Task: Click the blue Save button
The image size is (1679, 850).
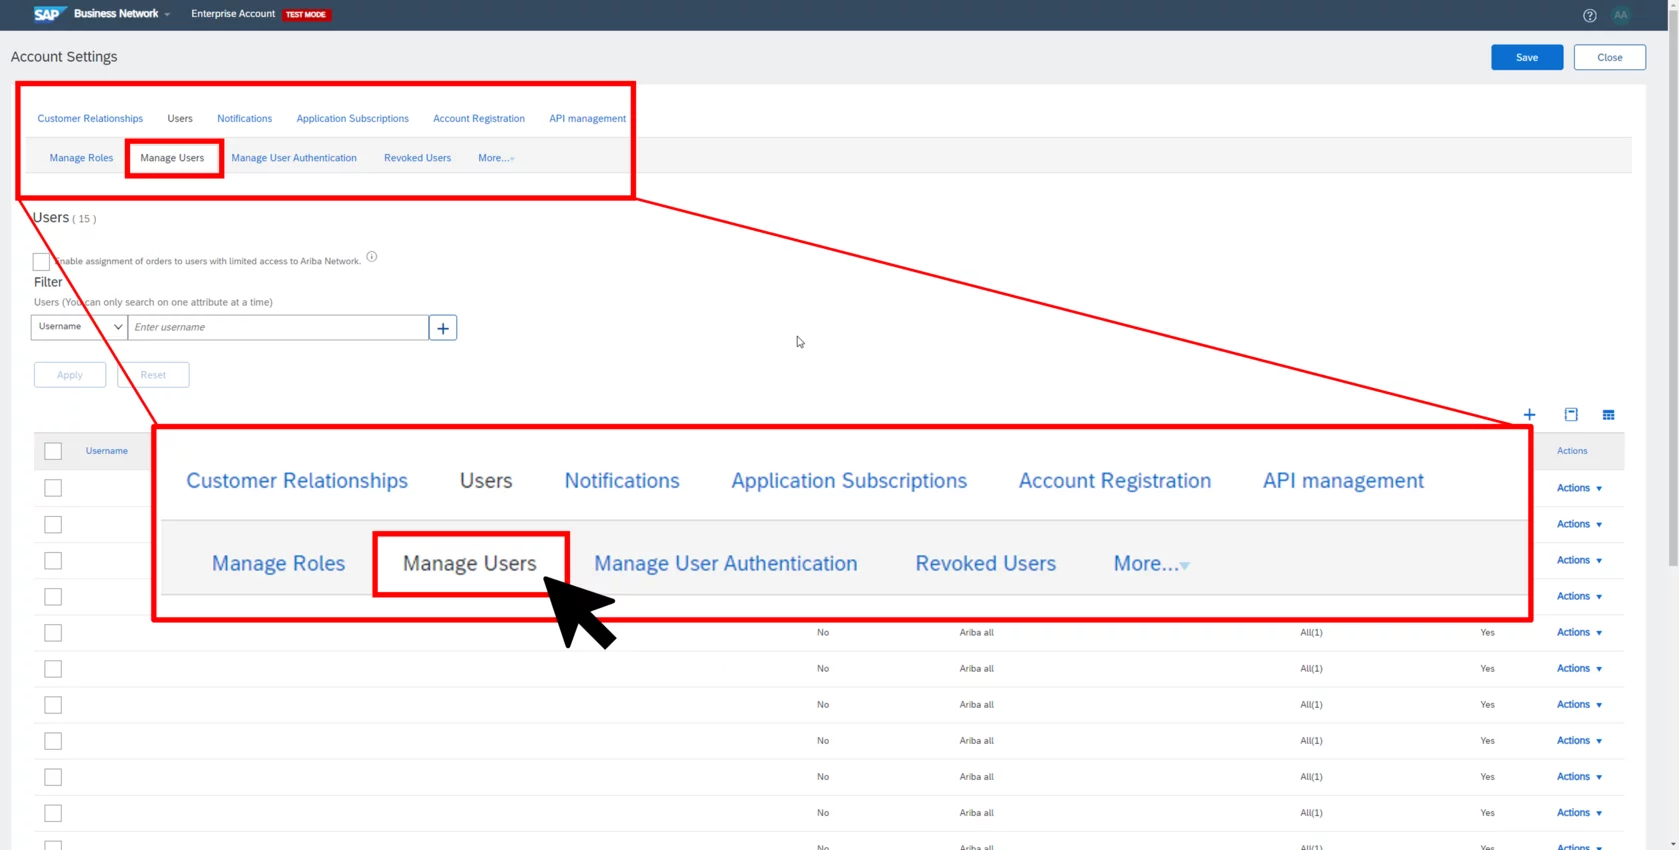Action: pyautogui.click(x=1526, y=57)
